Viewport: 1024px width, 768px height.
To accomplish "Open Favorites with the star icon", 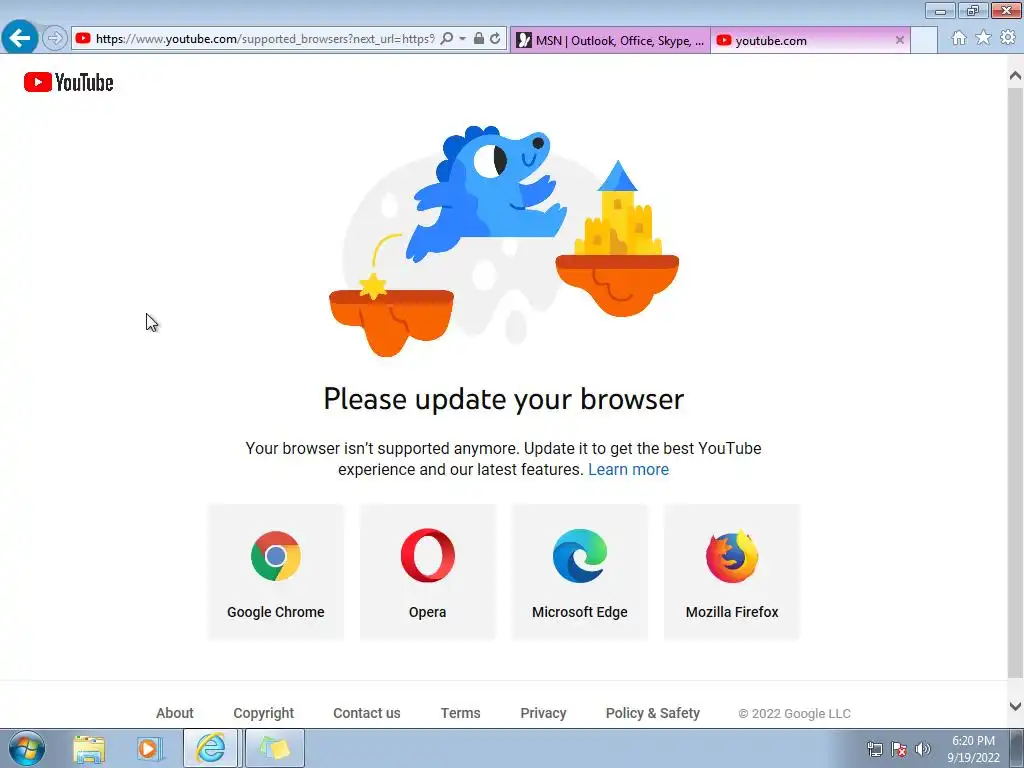I will pyautogui.click(x=983, y=38).
